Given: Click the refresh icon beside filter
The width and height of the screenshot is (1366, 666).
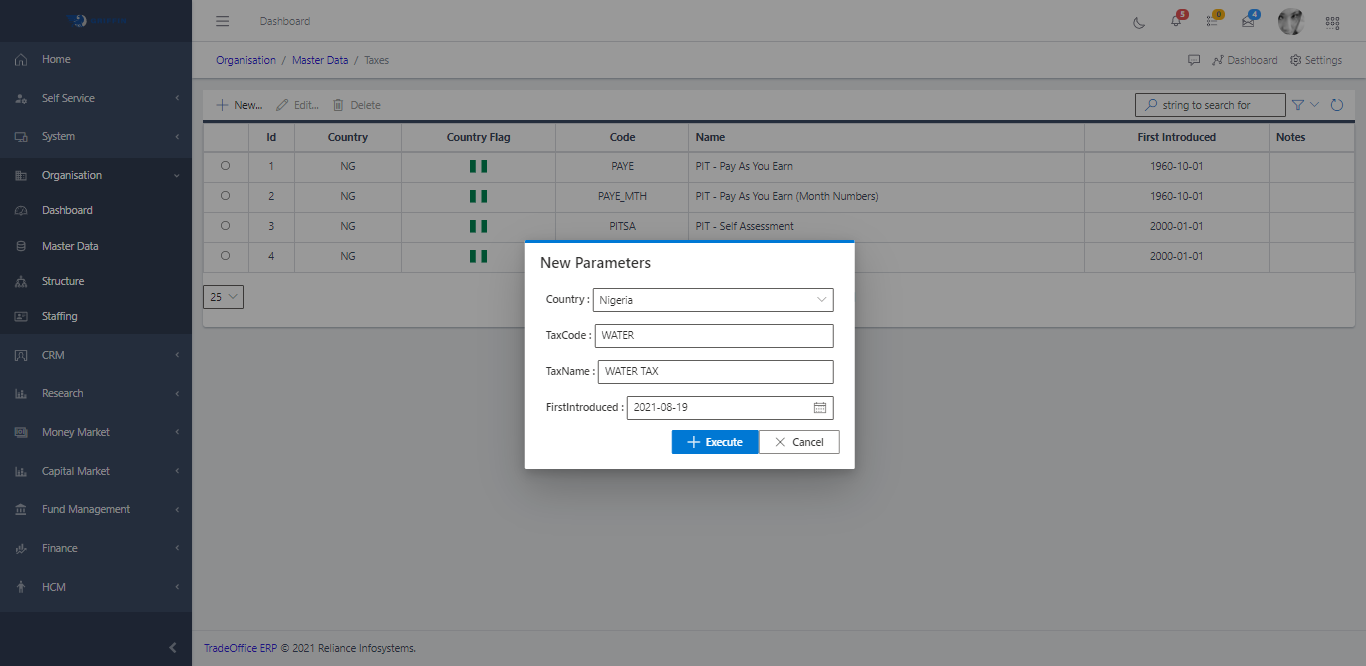Looking at the screenshot, I should pos(1337,105).
